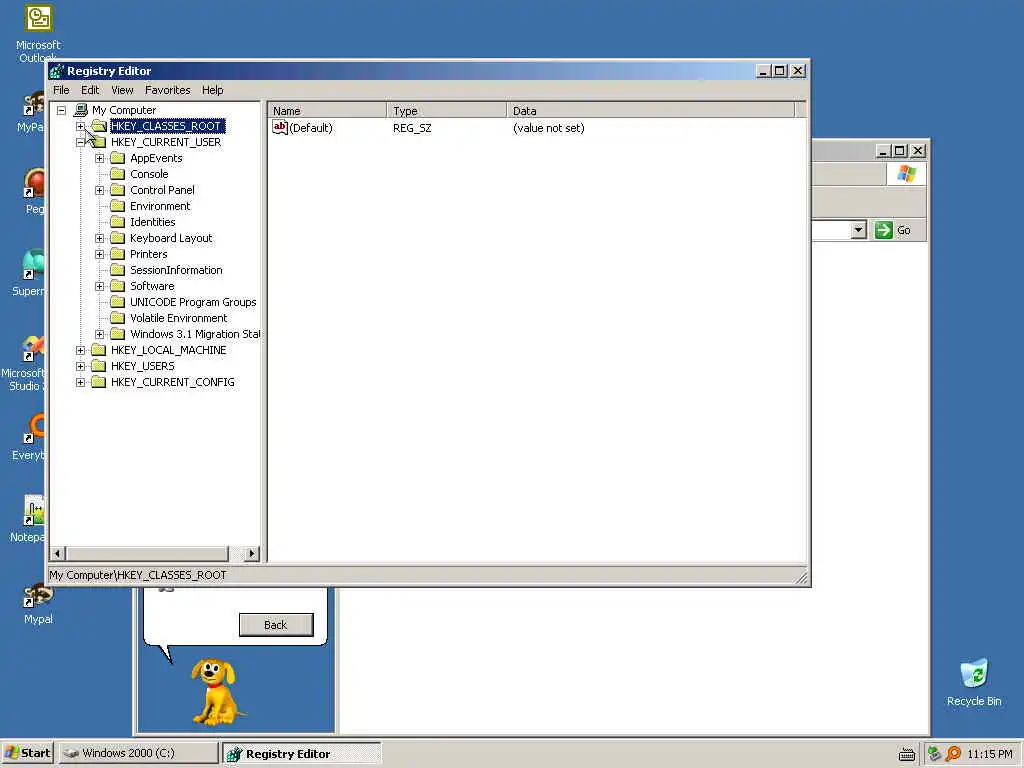Click the Registry Editor title bar icon
1024x768 pixels.
57,71
